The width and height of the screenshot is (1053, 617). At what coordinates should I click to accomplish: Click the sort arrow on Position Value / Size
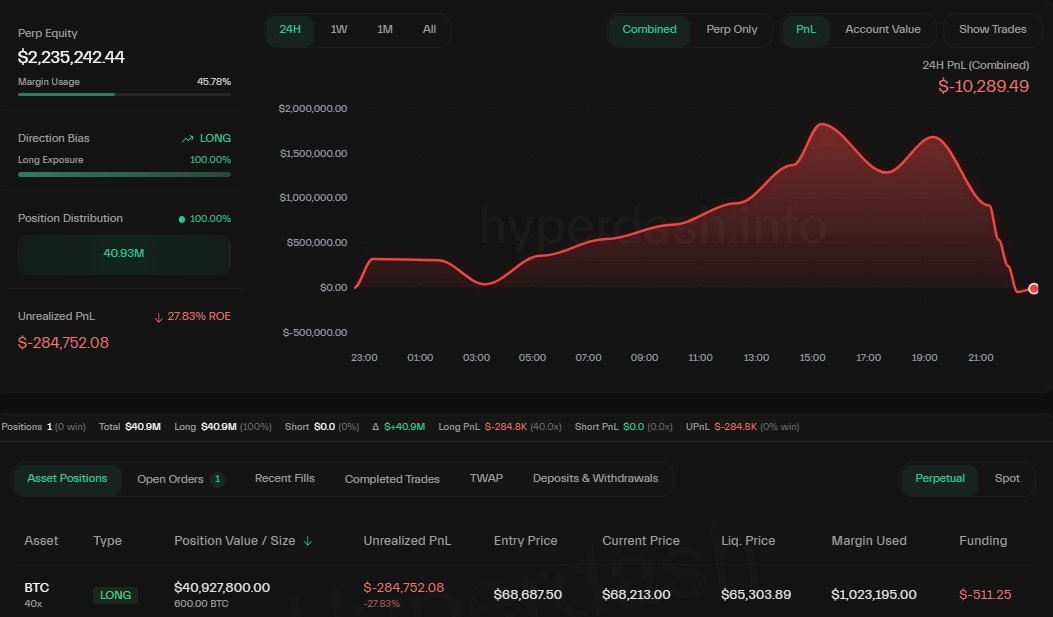306,540
